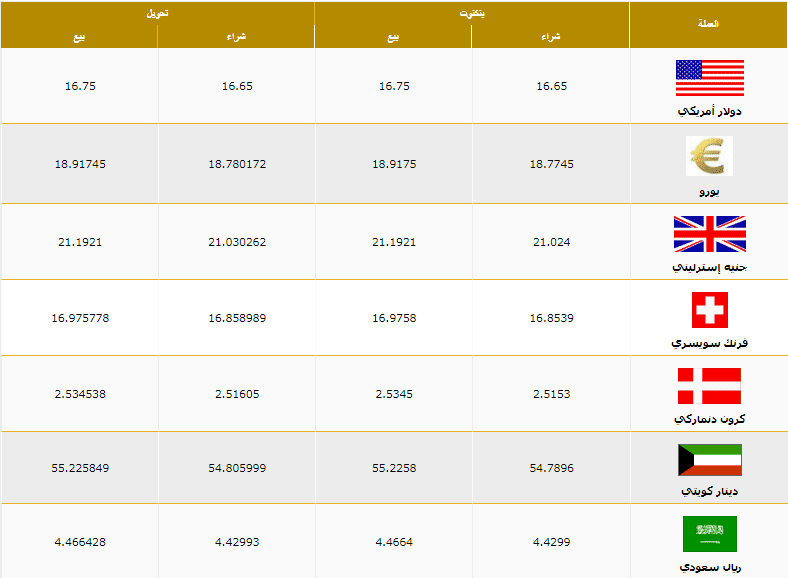Image resolution: width=788 pixels, height=578 pixels.
Task: Select the 18.7745 Euro buy rate cell
Action: (x=551, y=164)
